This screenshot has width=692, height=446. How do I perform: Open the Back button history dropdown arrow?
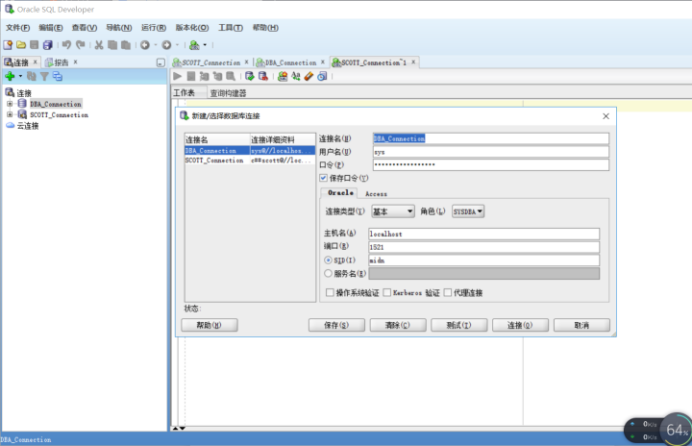[x=155, y=45]
